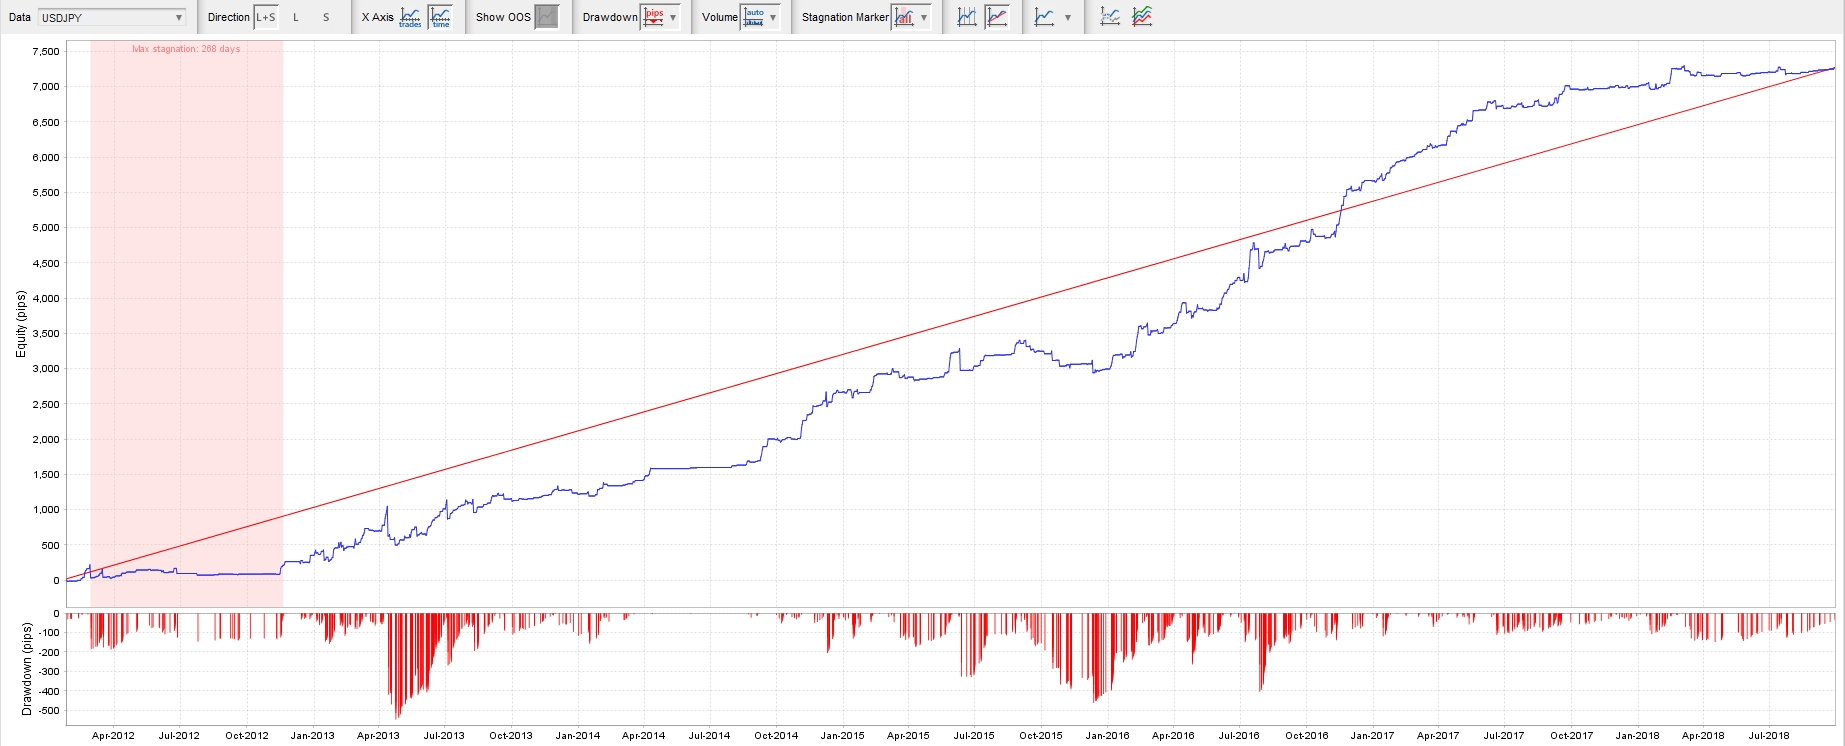Click the dotted line chart icon
The height and width of the screenshot is (746, 1845).
1110,17
